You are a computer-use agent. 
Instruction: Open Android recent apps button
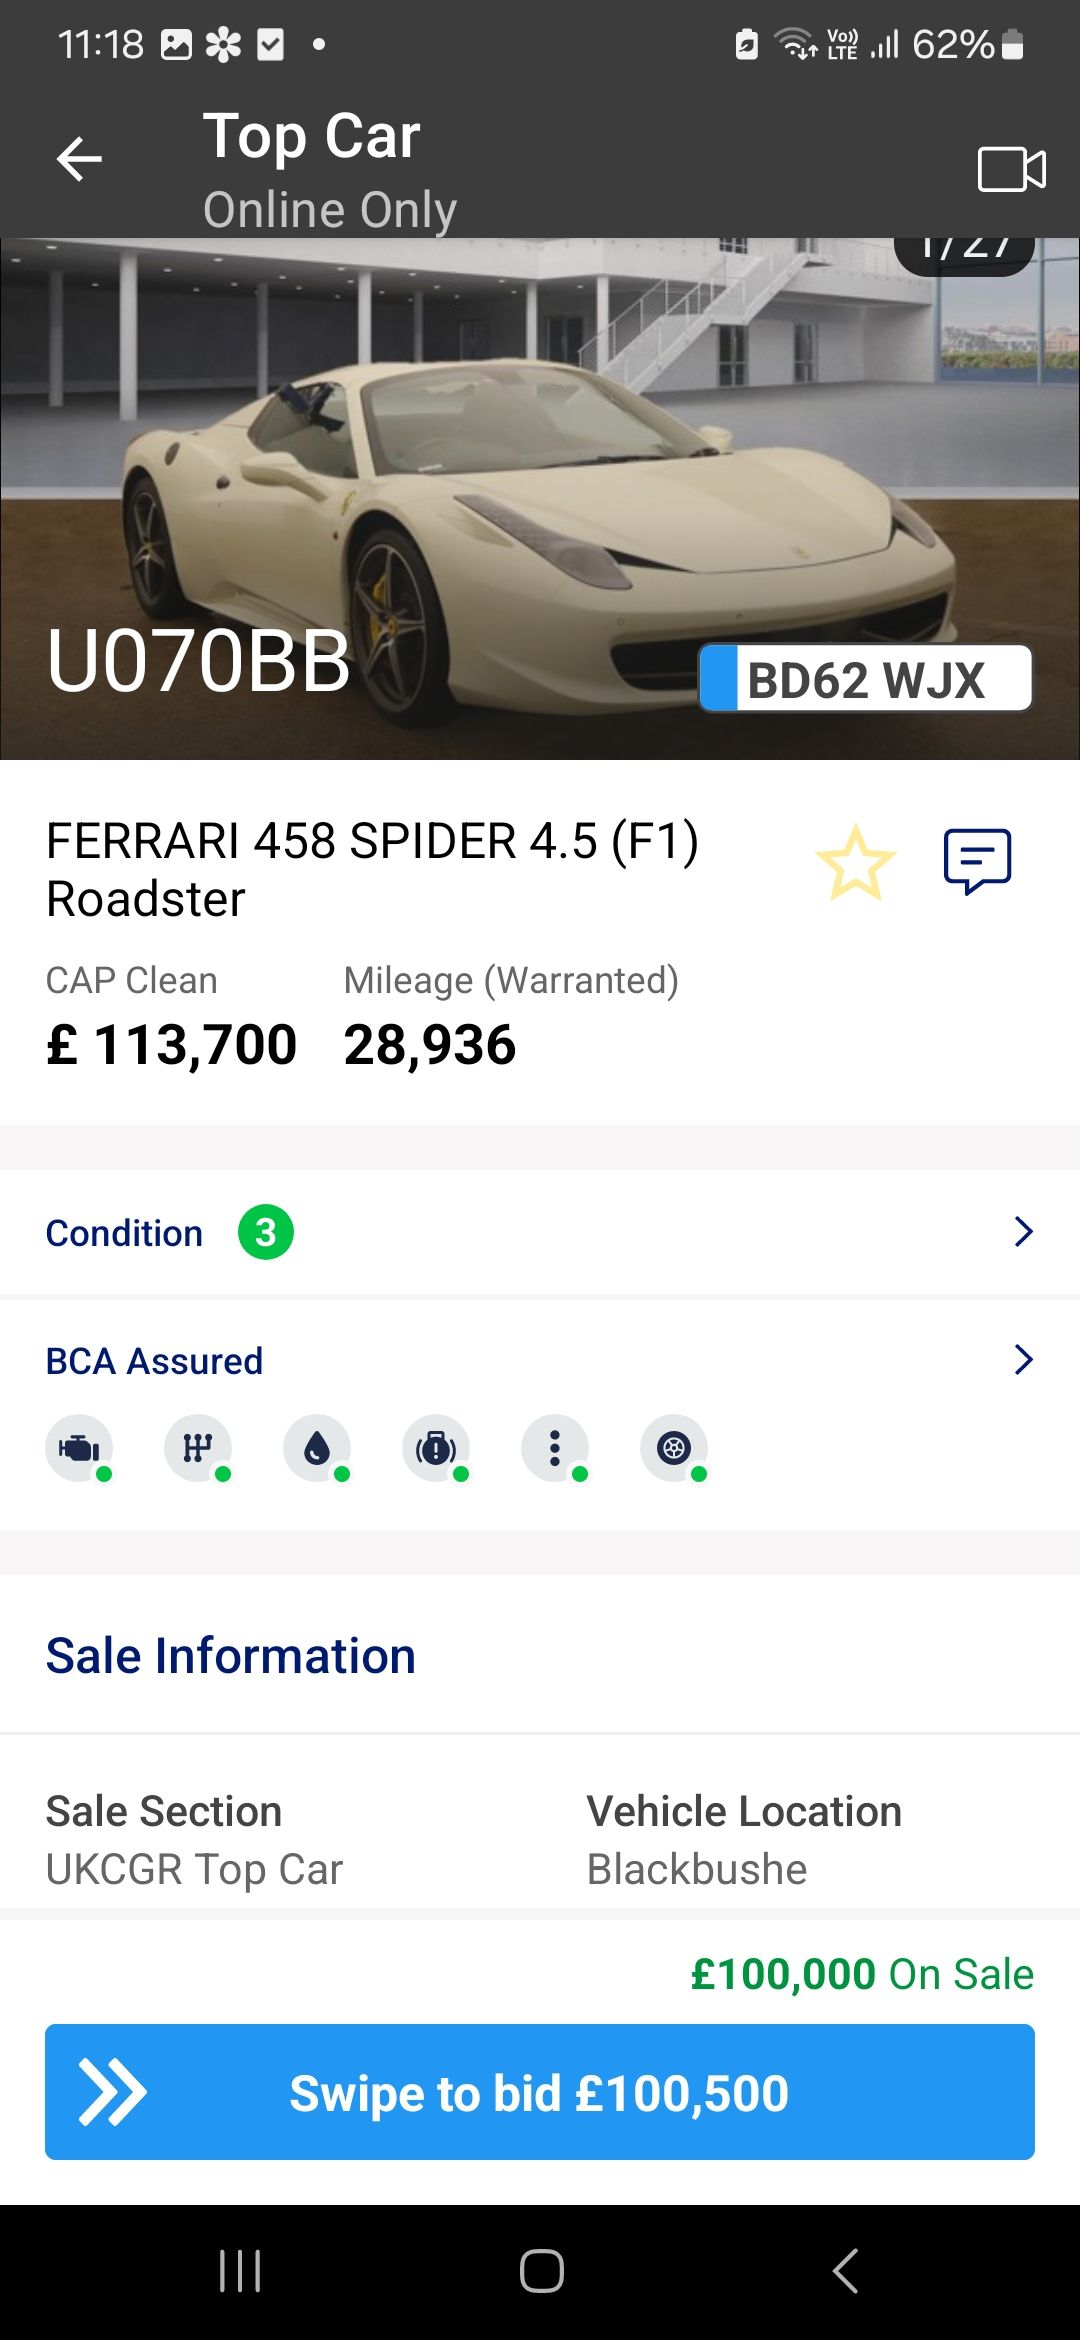(240, 2271)
